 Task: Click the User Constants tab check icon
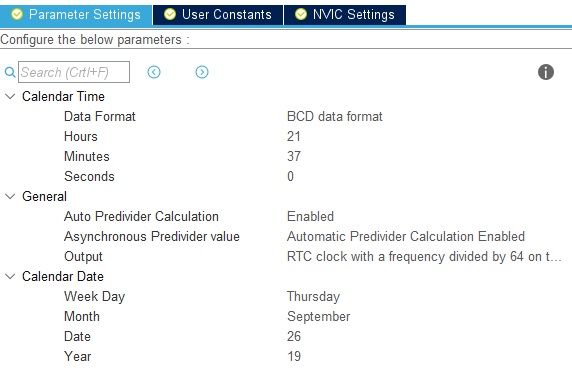click(170, 14)
